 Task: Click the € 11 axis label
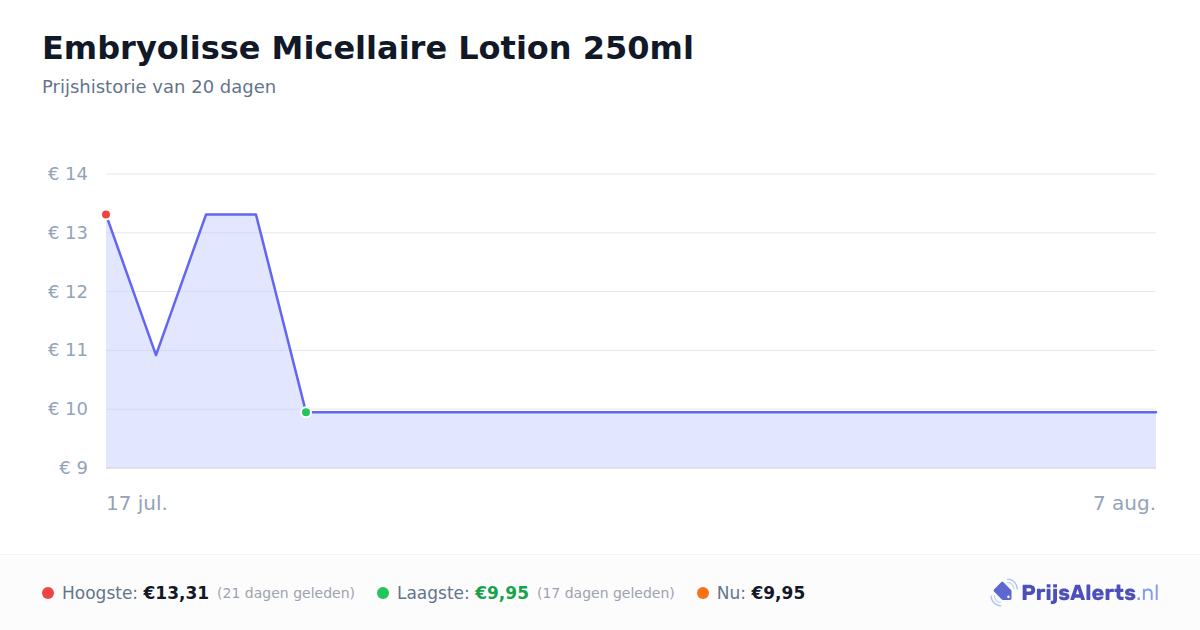pyautogui.click(x=68, y=350)
